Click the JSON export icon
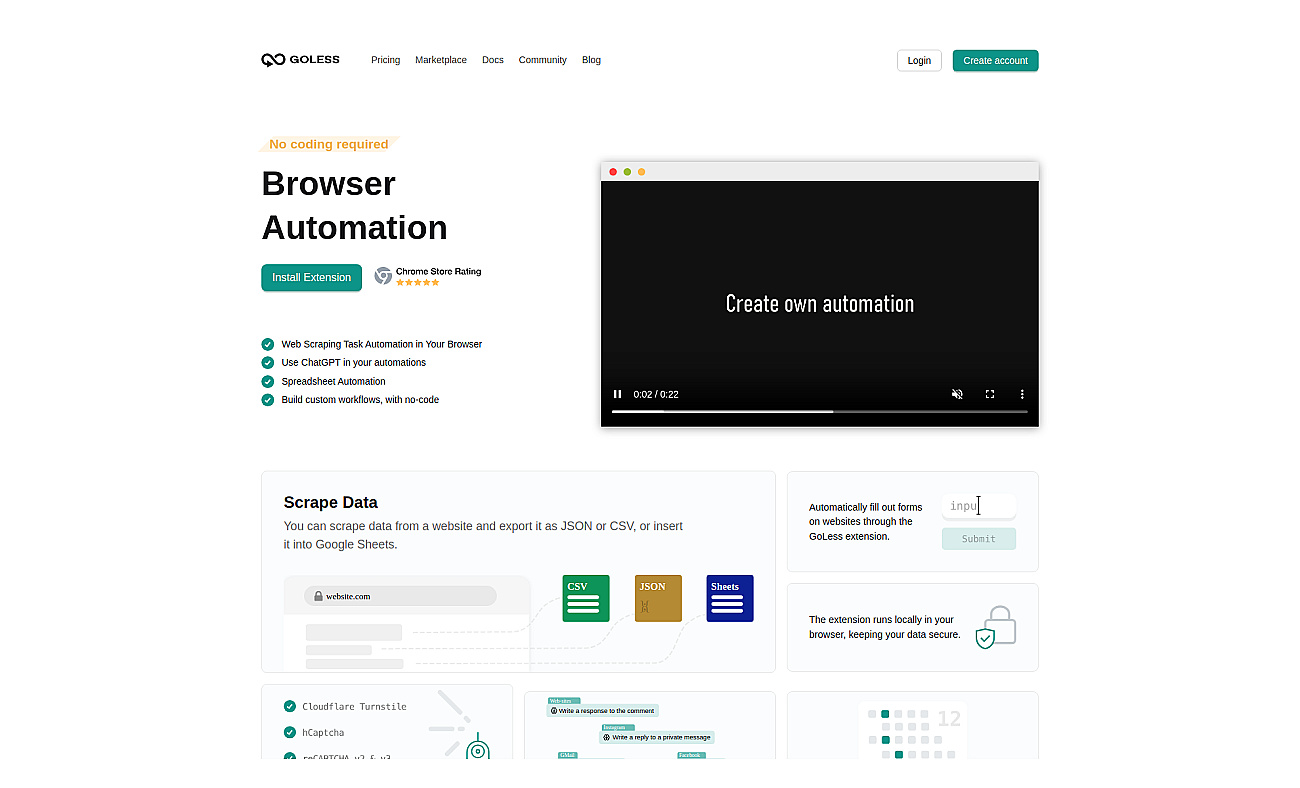 [x=658, y=598]
